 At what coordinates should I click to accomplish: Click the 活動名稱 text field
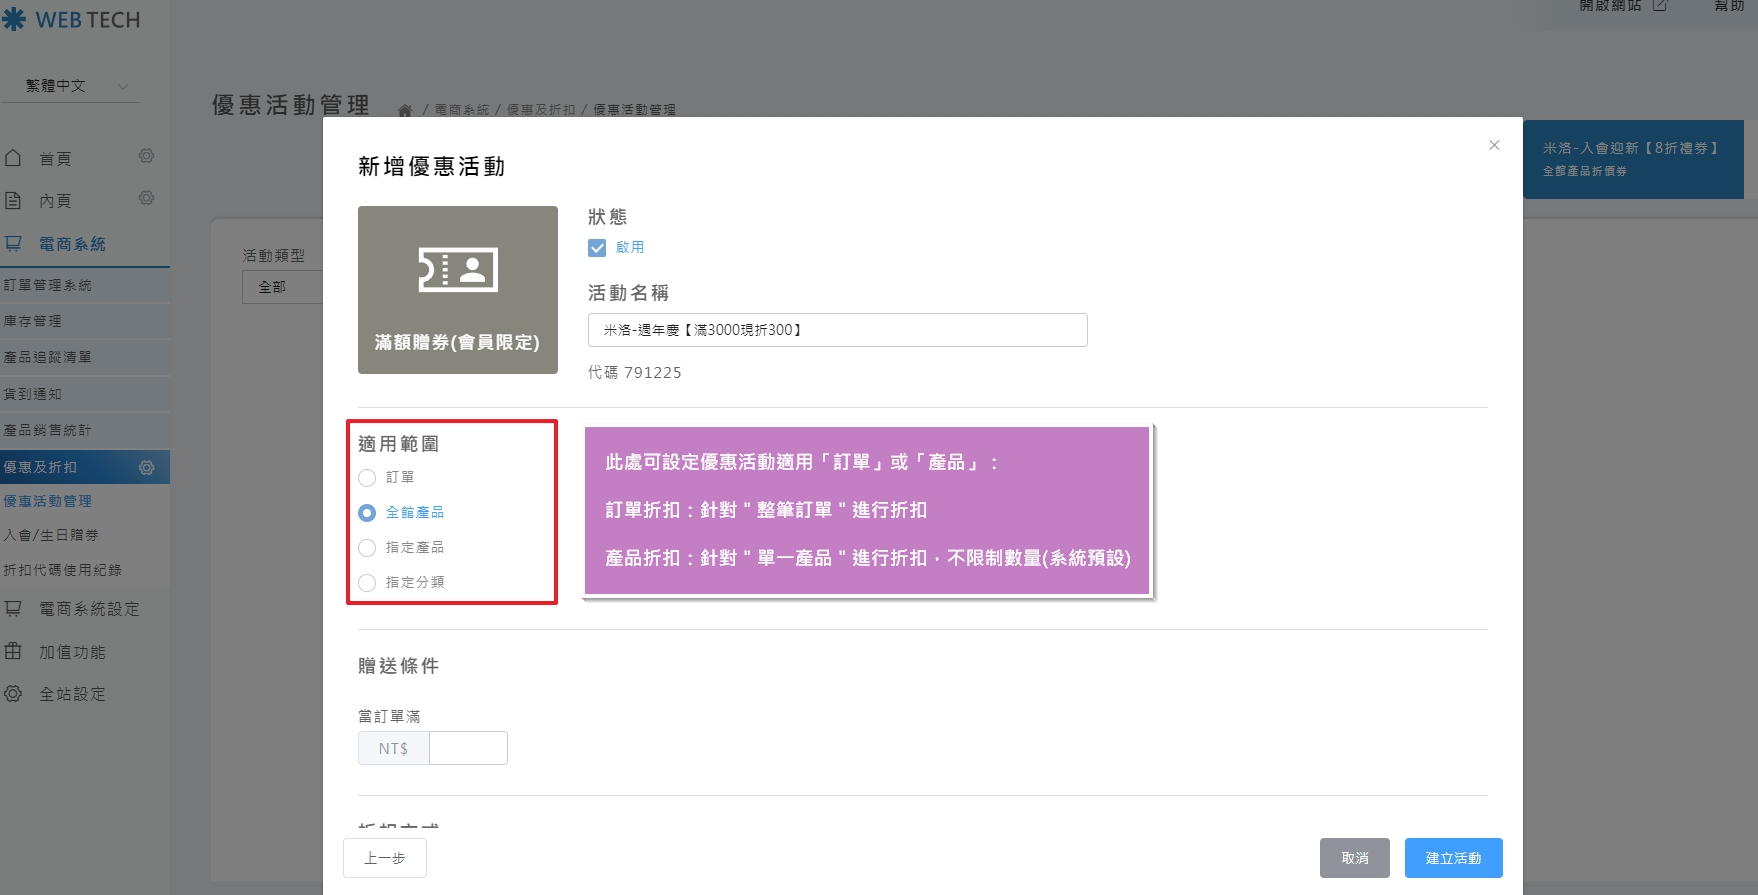coord(837,330)
